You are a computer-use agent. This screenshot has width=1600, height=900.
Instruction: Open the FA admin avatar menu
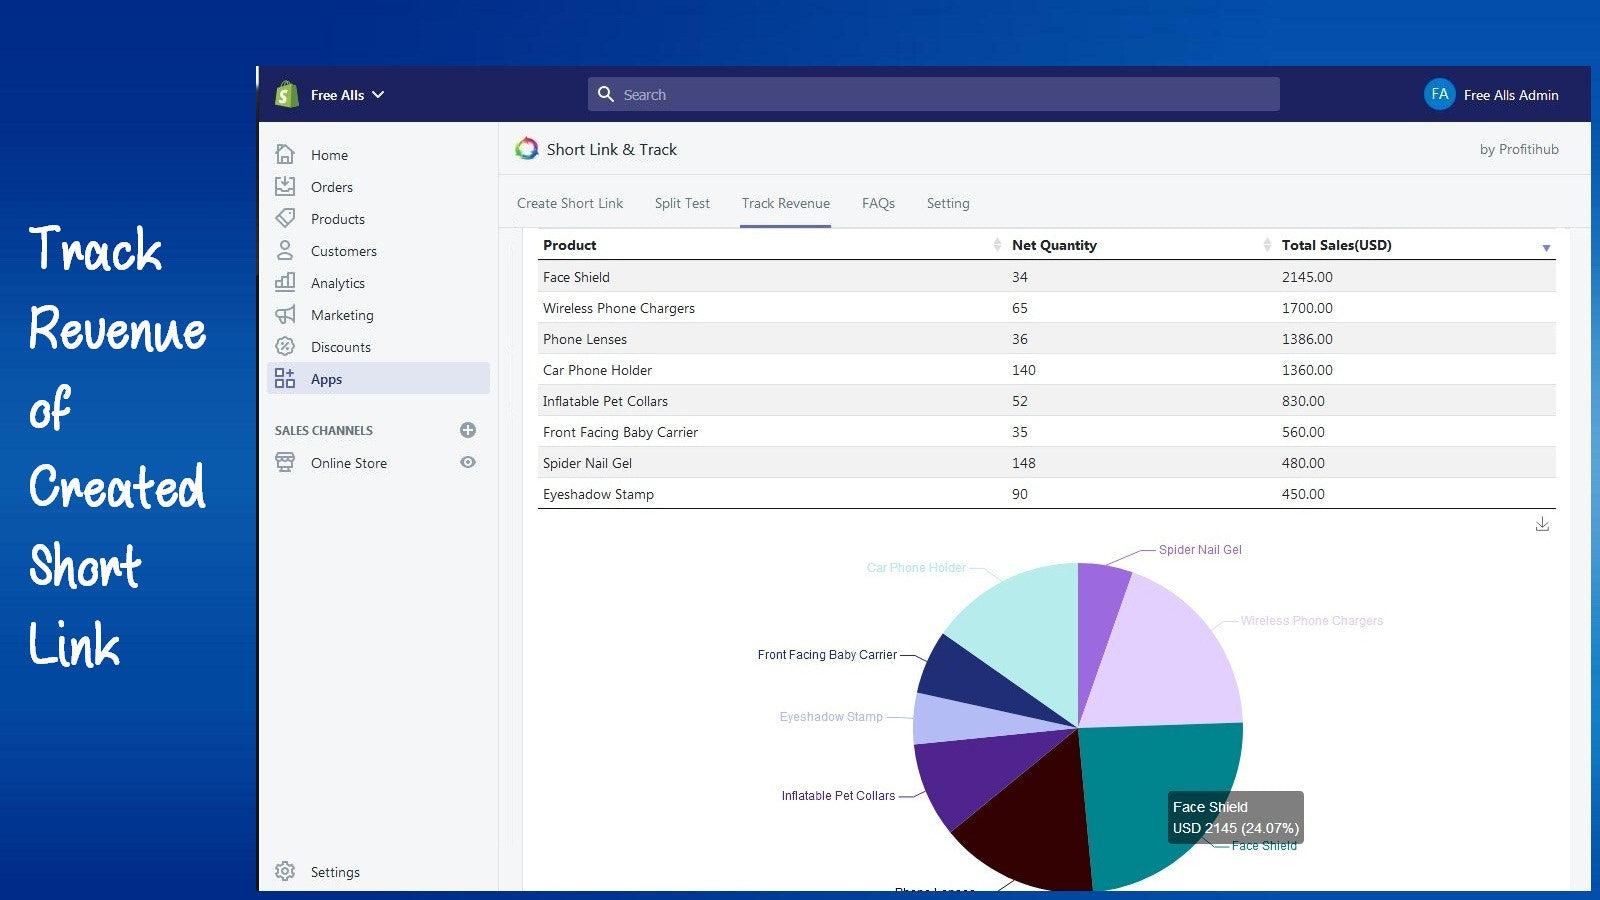coord(1439,94)
